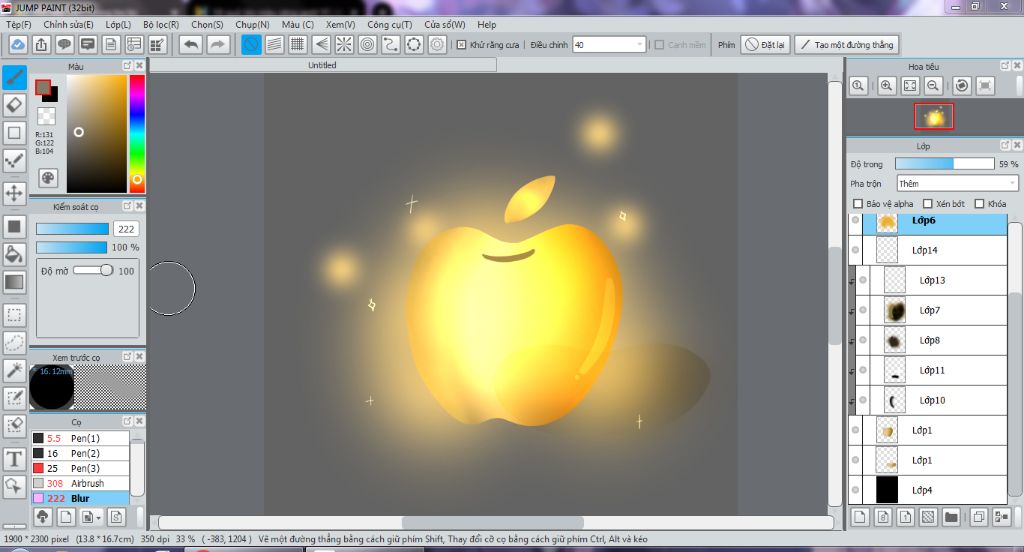This screenshot has width=1024, height=552.
Task: Enable curve snap guide
Action: pos(391,44)
